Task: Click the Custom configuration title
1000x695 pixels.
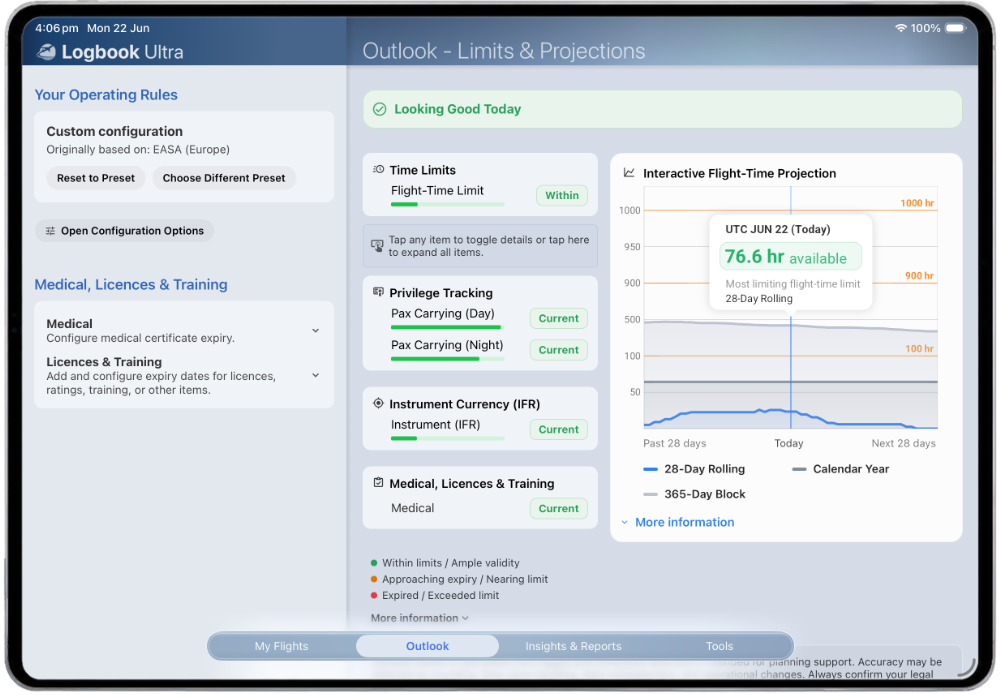Action: click(114, 132)
